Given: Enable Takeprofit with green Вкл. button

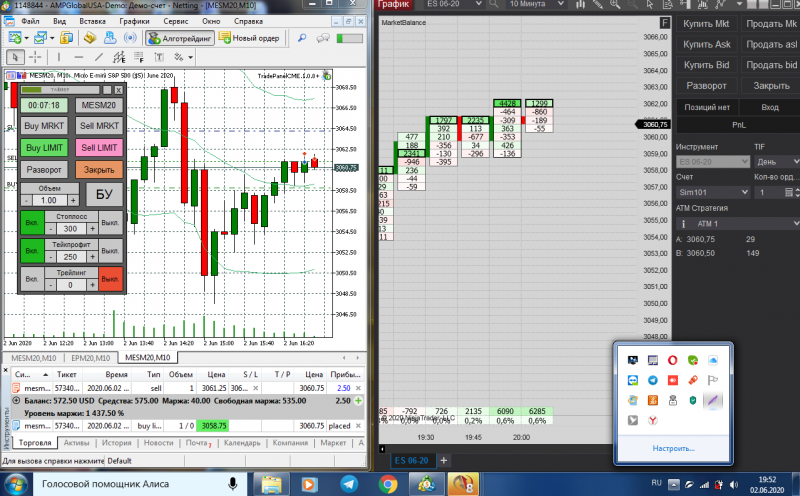Looking at the screenshot, I should click(32, 251).
